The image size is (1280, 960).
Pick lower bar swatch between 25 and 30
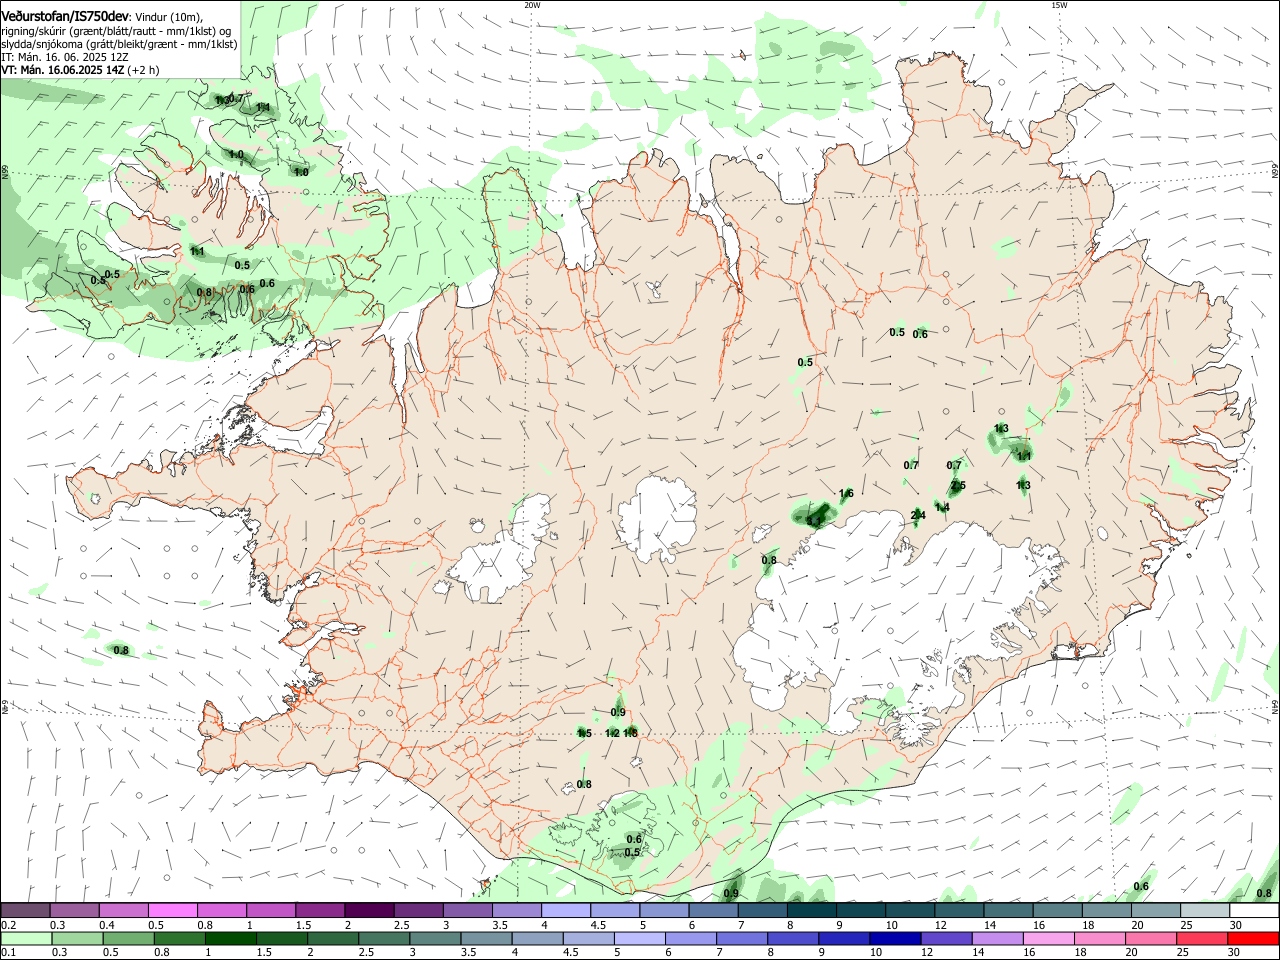tap(1202, 938)
